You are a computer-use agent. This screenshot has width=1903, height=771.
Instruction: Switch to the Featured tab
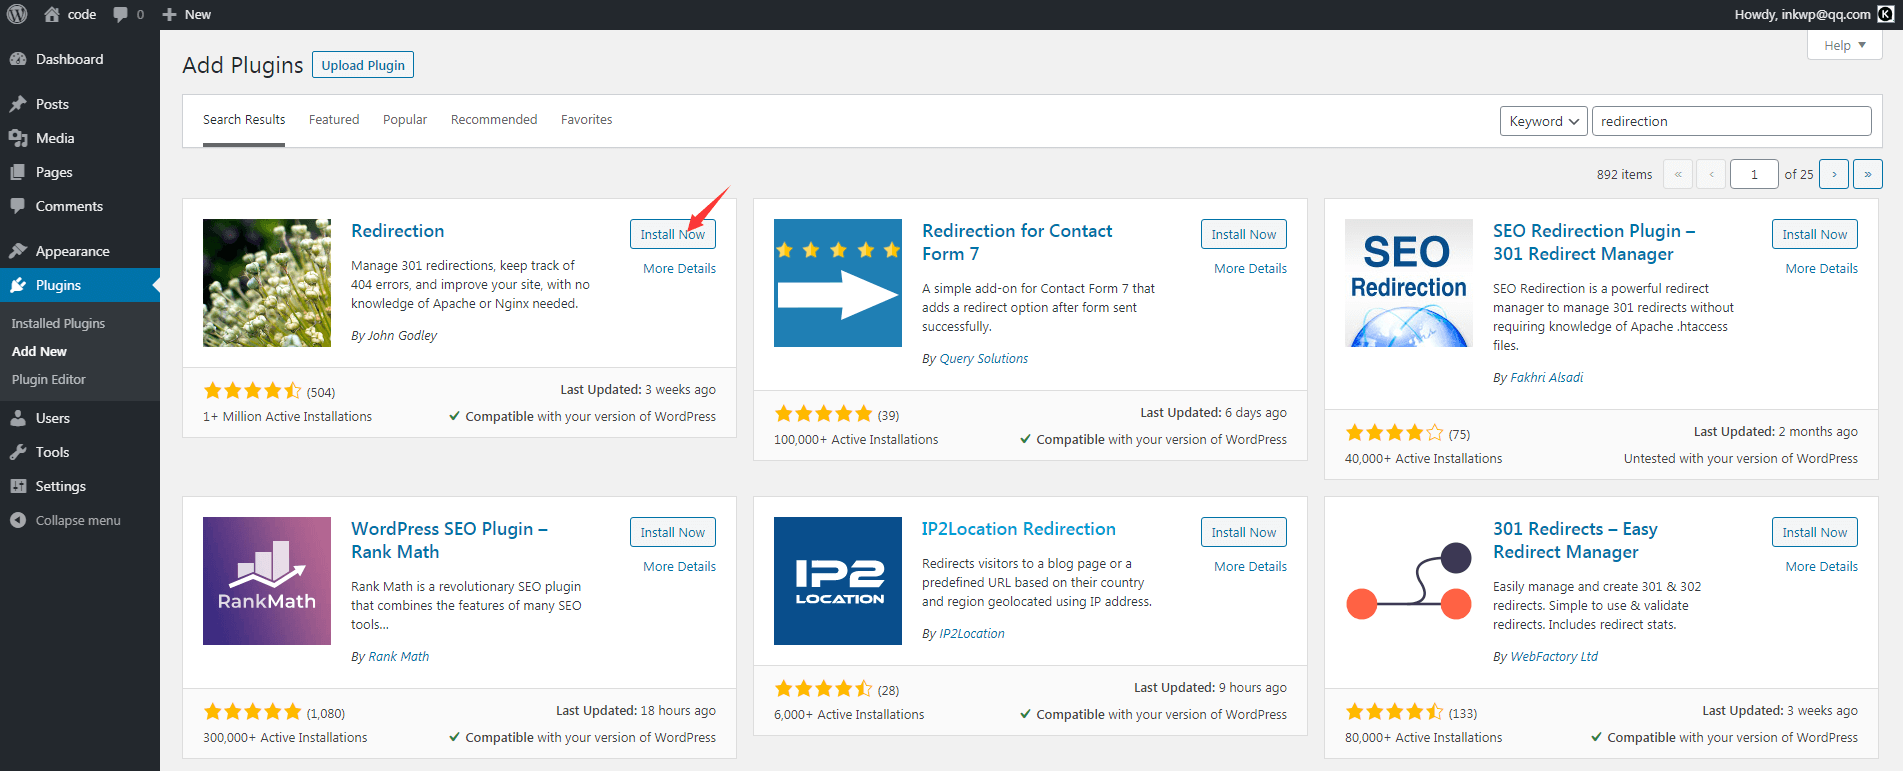(x=334, y=120)
